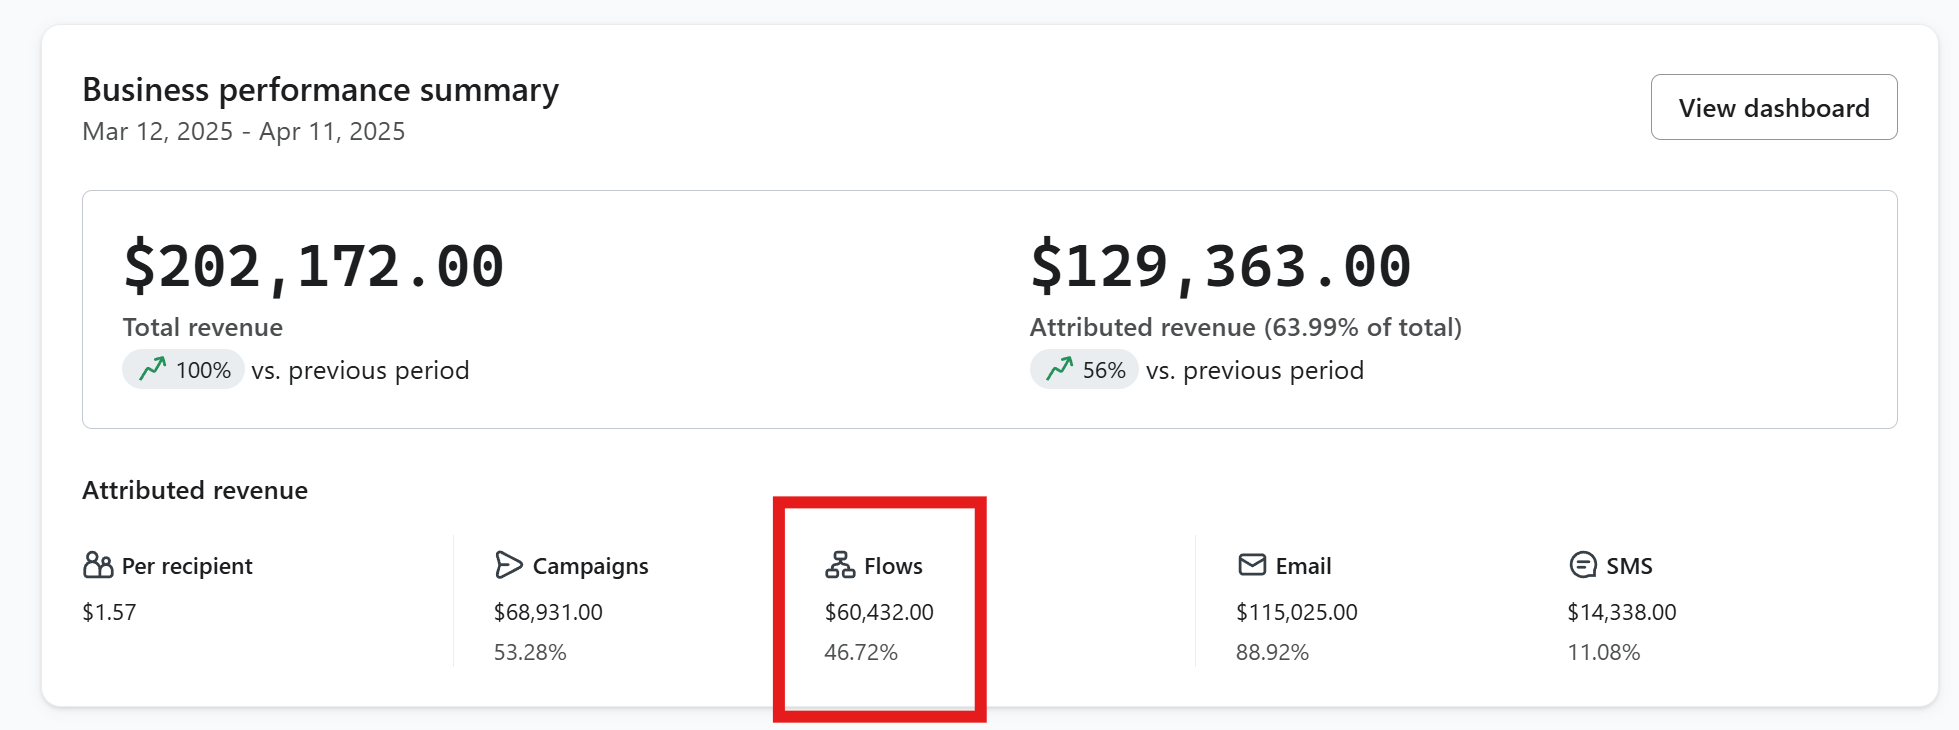Click the $1.57 per recipient value
The width and height of the screenshot is (1959, 730).
109,612
